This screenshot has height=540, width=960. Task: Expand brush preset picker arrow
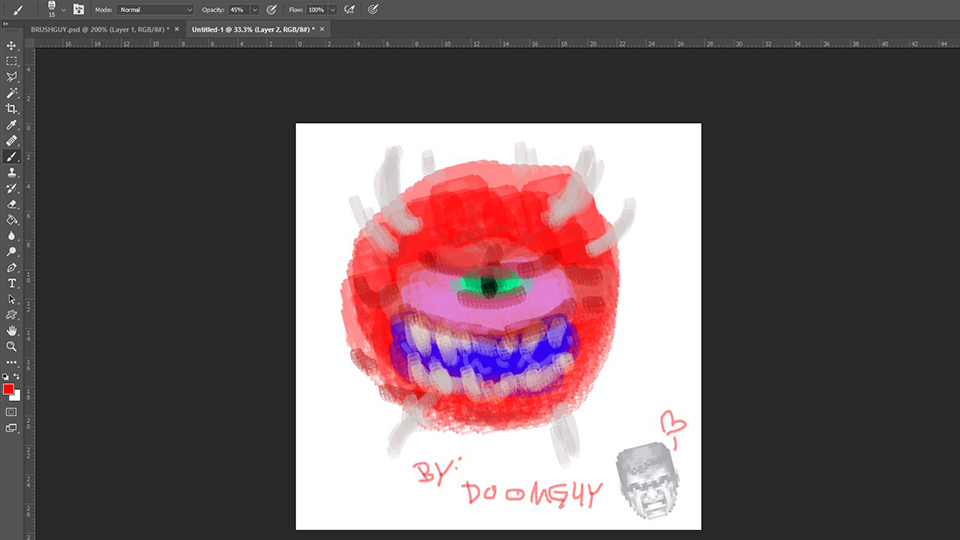[63, 10]
